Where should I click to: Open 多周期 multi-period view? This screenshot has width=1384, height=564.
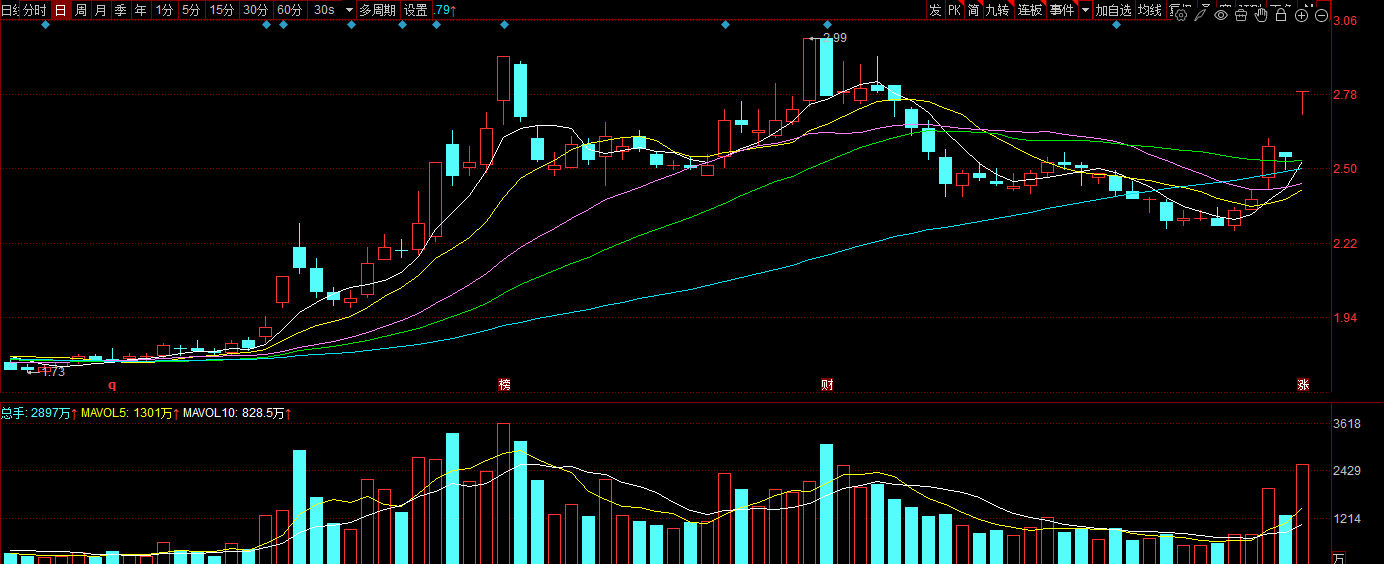378,10
